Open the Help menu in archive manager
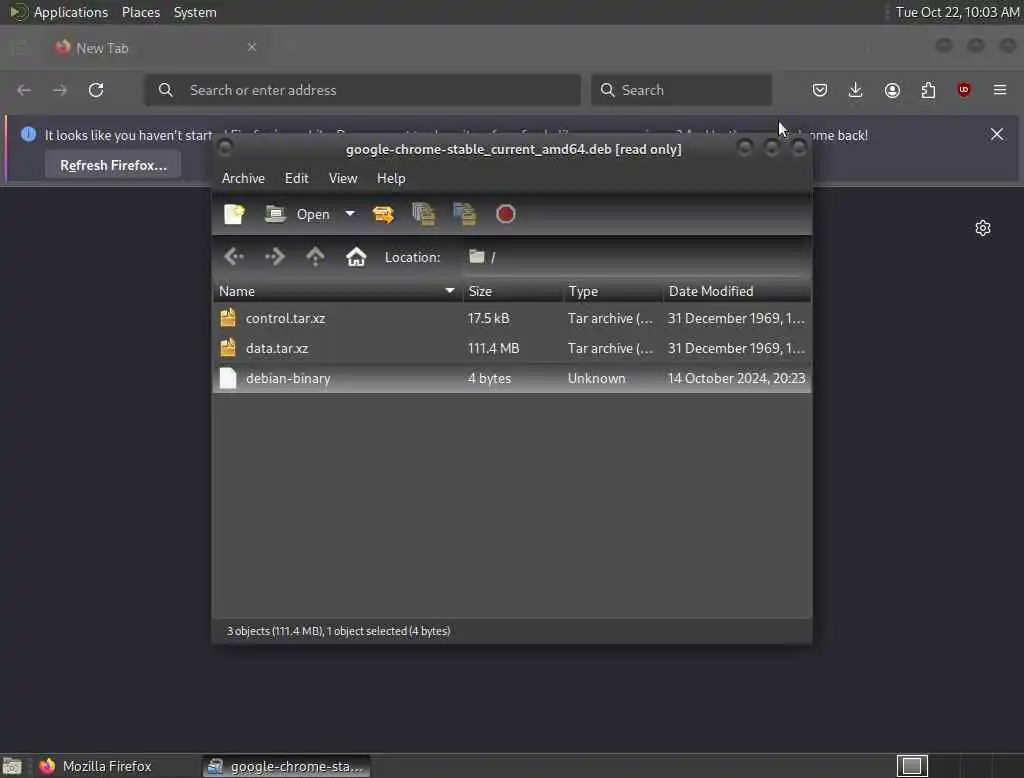Viewport: 1024px width, 778px height. coord(391,178)
